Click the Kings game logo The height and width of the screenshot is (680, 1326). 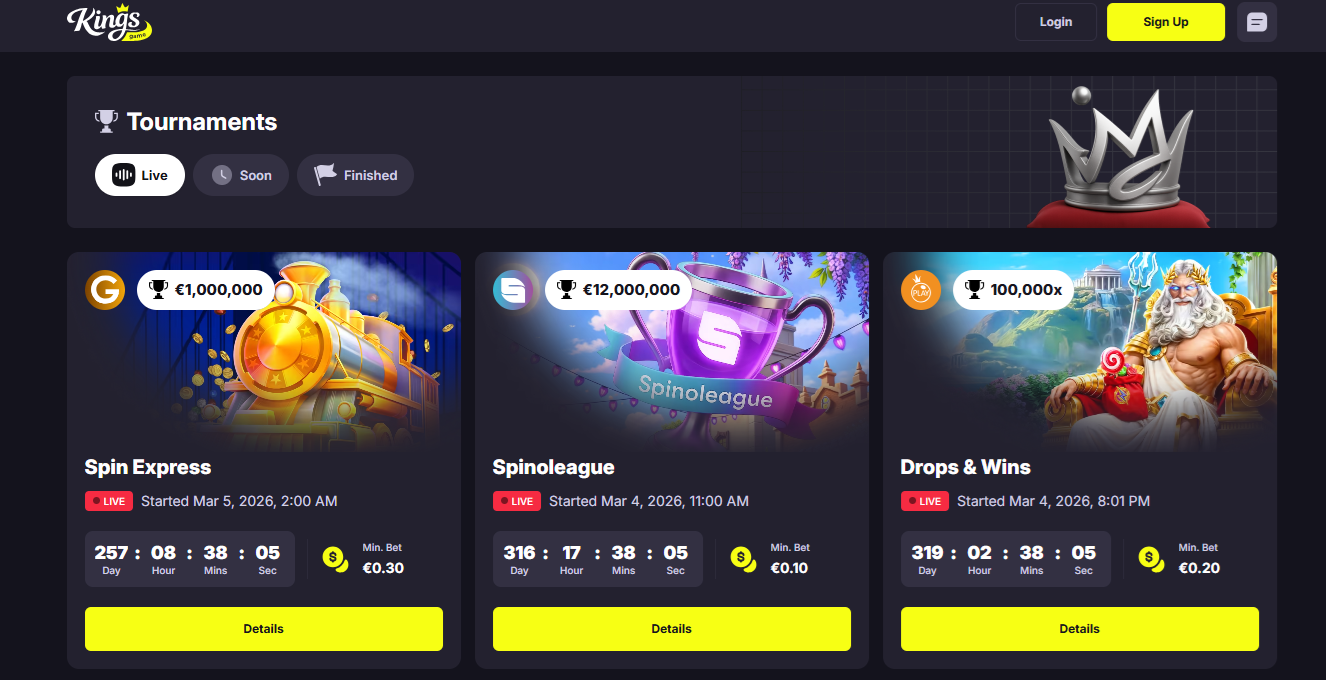tap(109, 22)
